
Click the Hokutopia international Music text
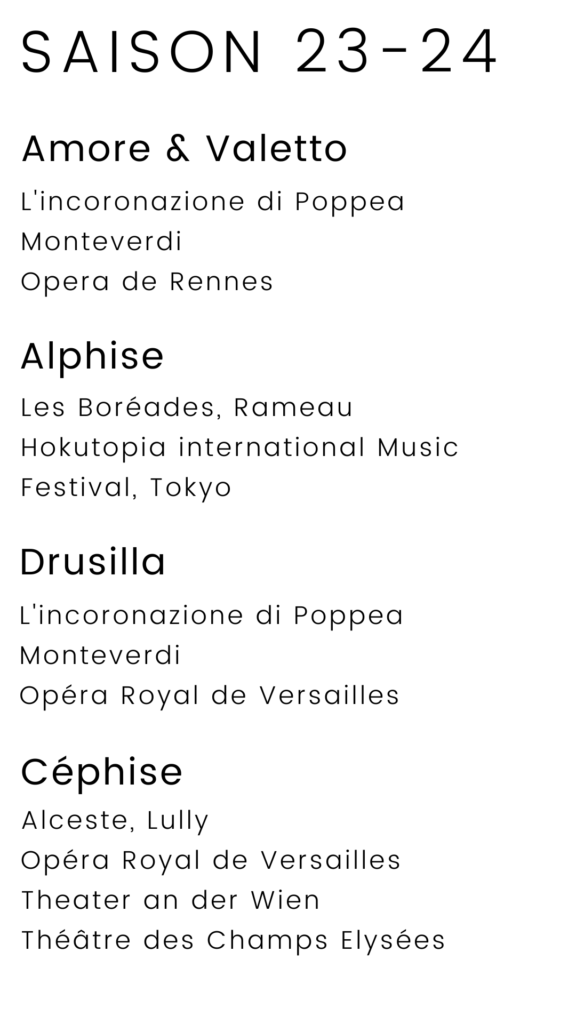tap(240, 448)
